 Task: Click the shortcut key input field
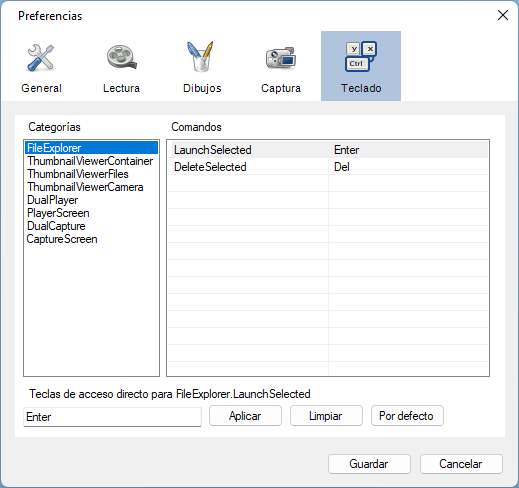click(x=112, y=417)
